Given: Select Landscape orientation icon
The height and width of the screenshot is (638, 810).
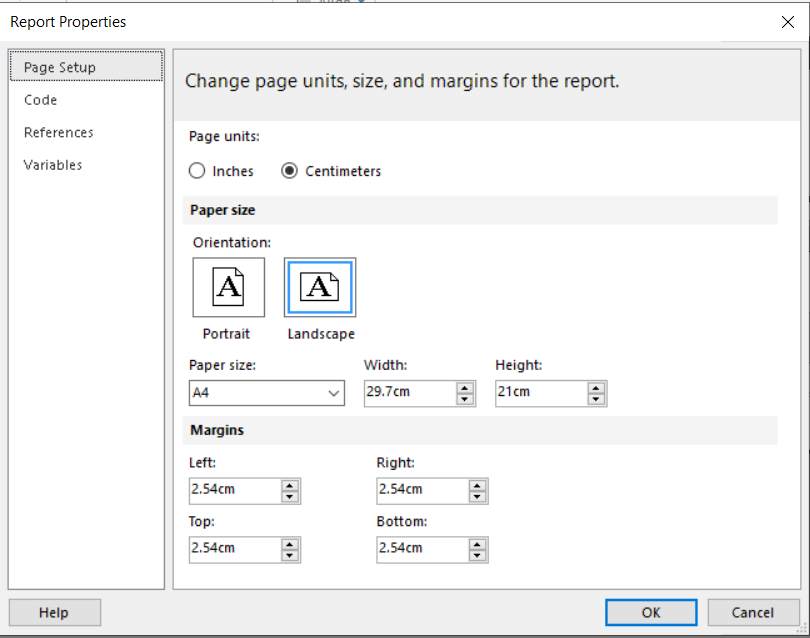Looking at the screenshot, I should click(x=320, y=287).
